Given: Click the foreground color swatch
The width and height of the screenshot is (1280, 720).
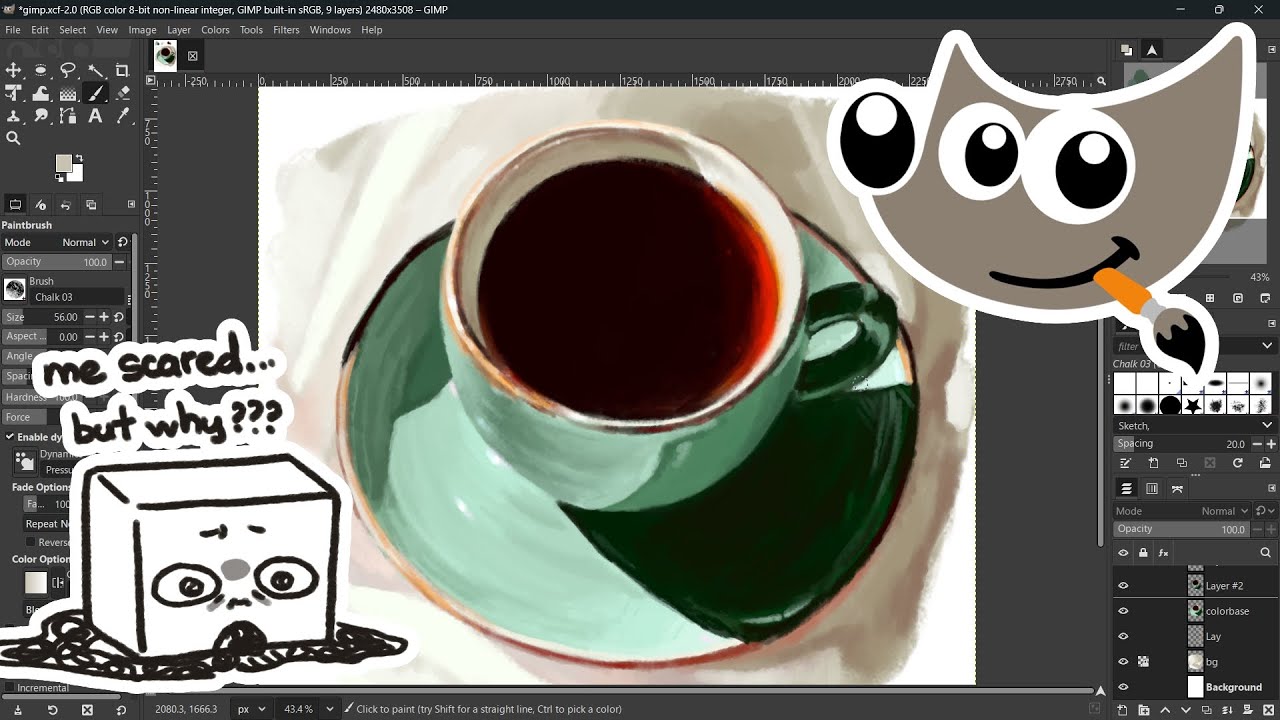Looking at the screenshot, I should pyautogui.click(x=63, y=163).
